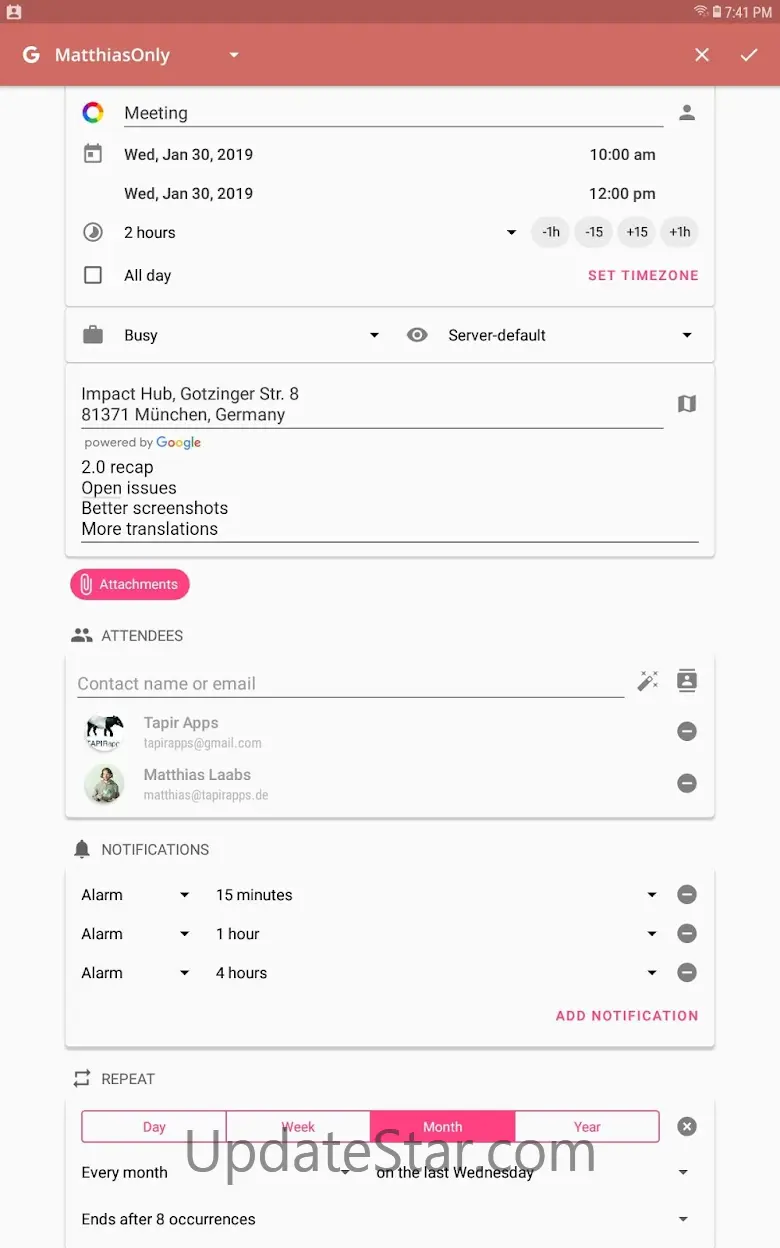Discard the event with the X icon

click(x=702, y=55)
